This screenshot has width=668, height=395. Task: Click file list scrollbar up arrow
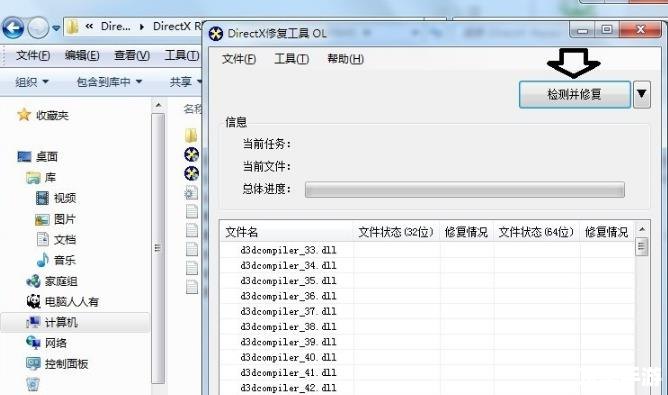coord(642,229)
